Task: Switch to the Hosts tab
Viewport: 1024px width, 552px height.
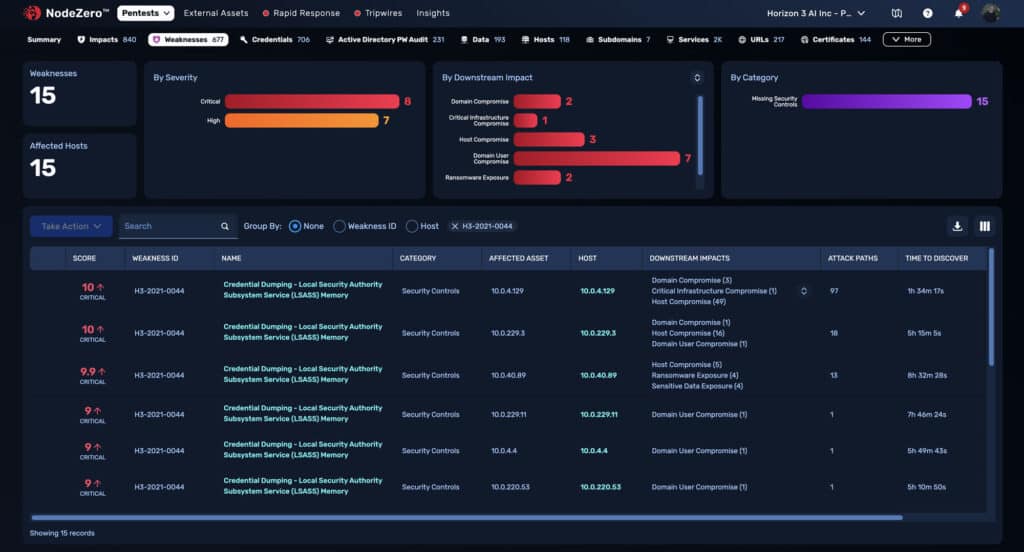Action: click(x=545, y=40)
